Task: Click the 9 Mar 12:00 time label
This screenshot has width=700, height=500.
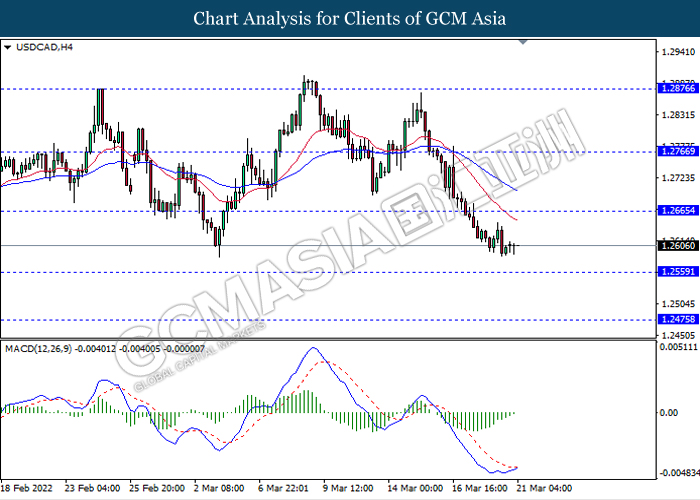Action: (348, 488)
